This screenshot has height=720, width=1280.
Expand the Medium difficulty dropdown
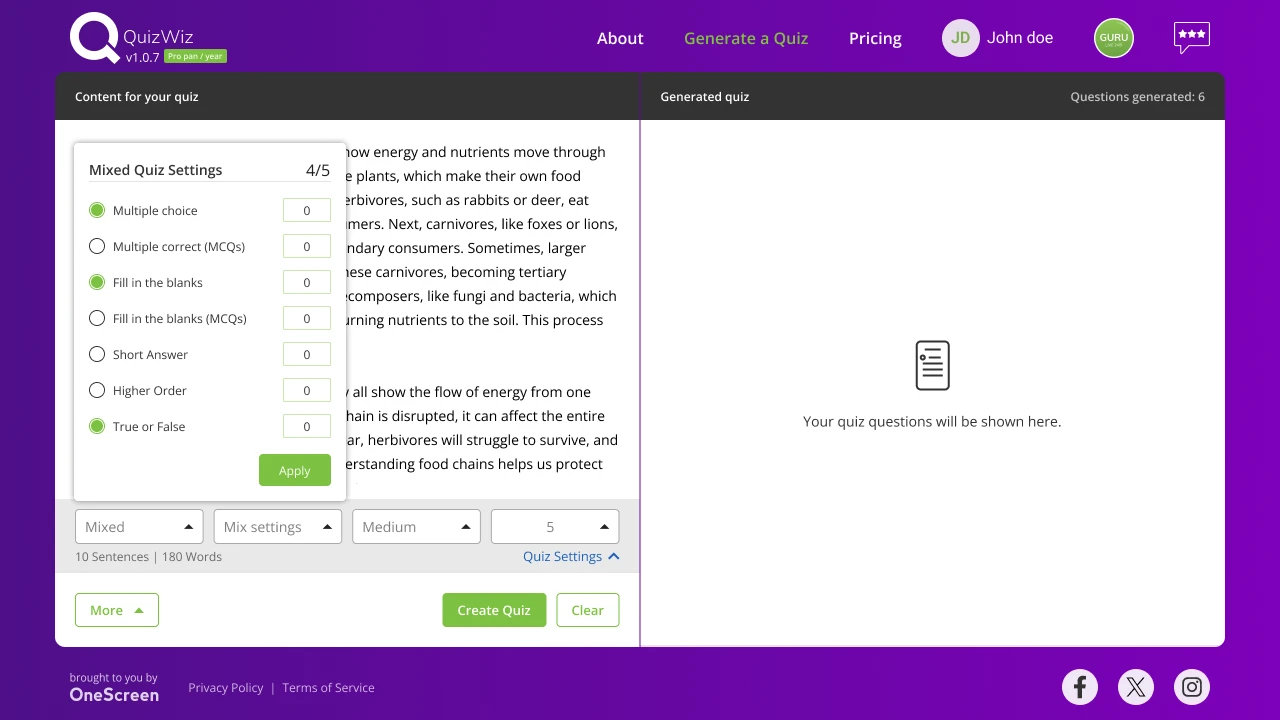416,527
